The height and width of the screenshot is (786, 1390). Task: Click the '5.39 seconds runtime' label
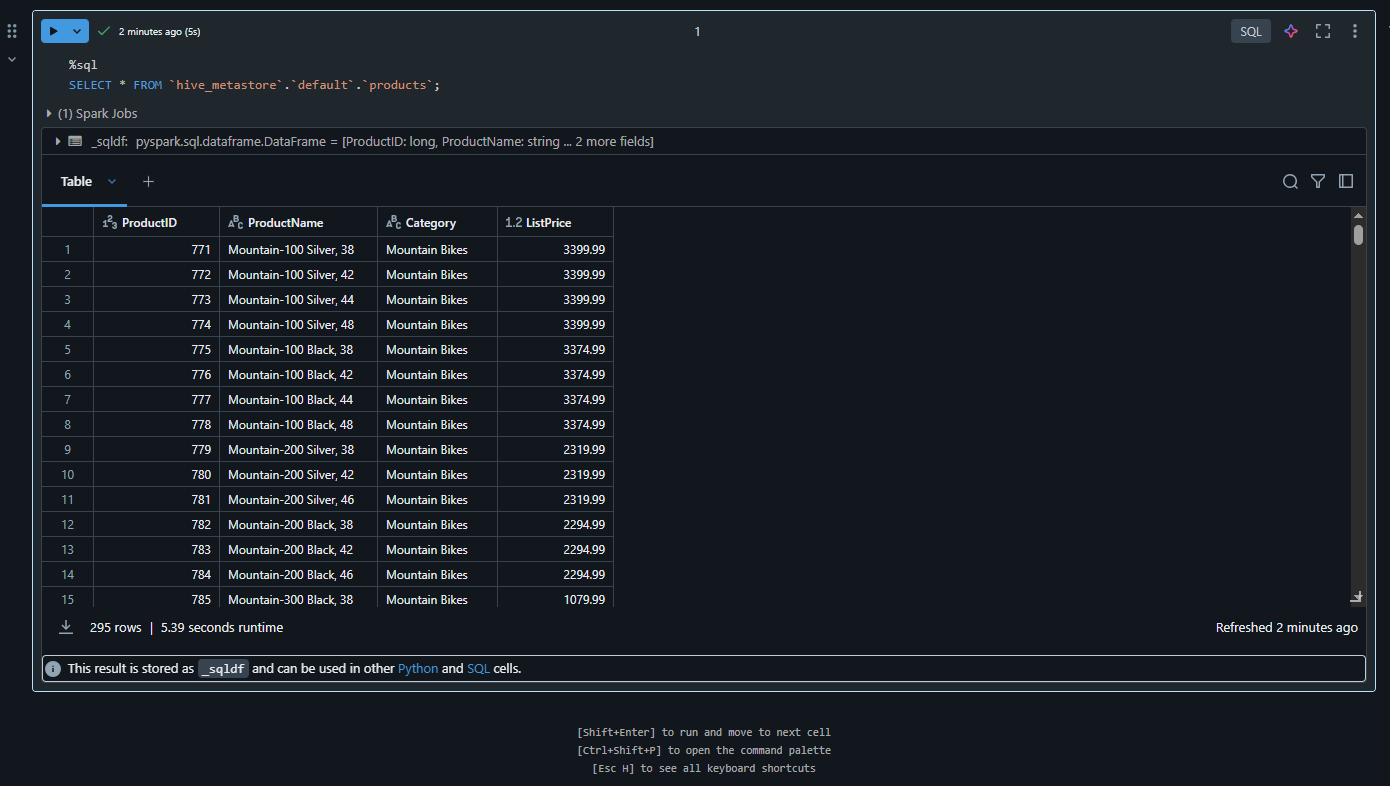coord(221,627)
